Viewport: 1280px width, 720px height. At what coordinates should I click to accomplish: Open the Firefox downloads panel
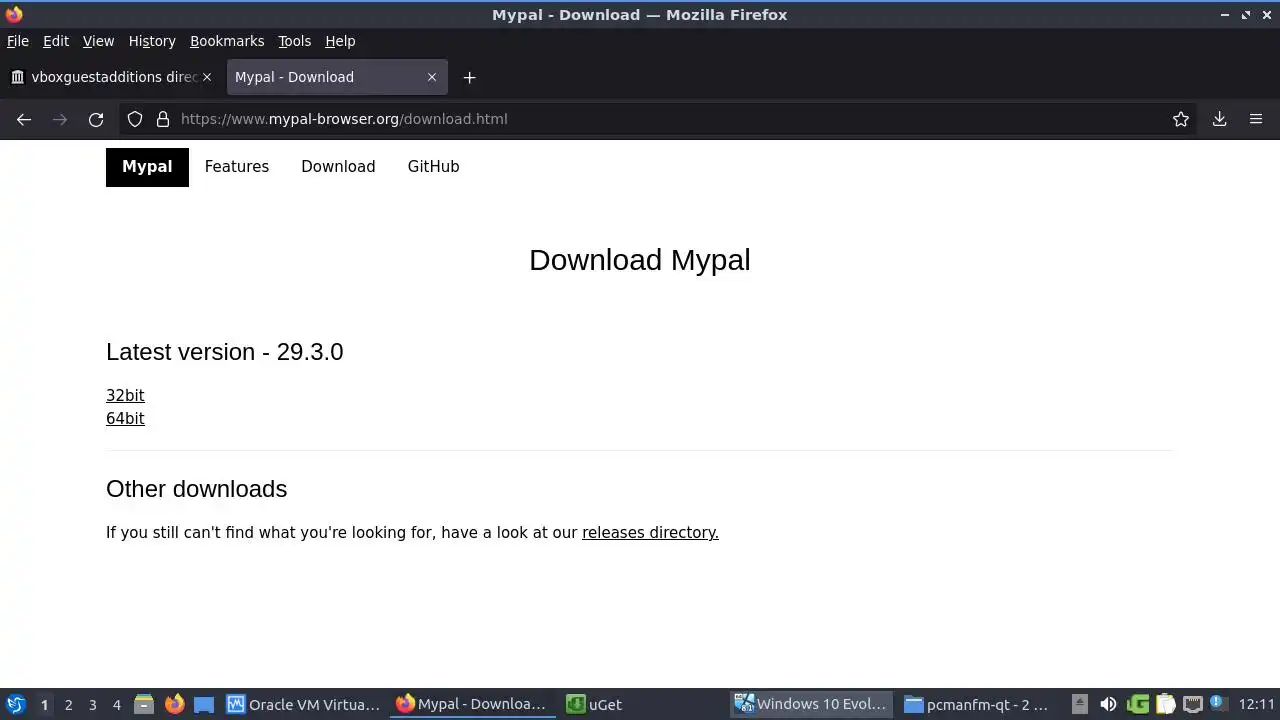click(1220, 119)
